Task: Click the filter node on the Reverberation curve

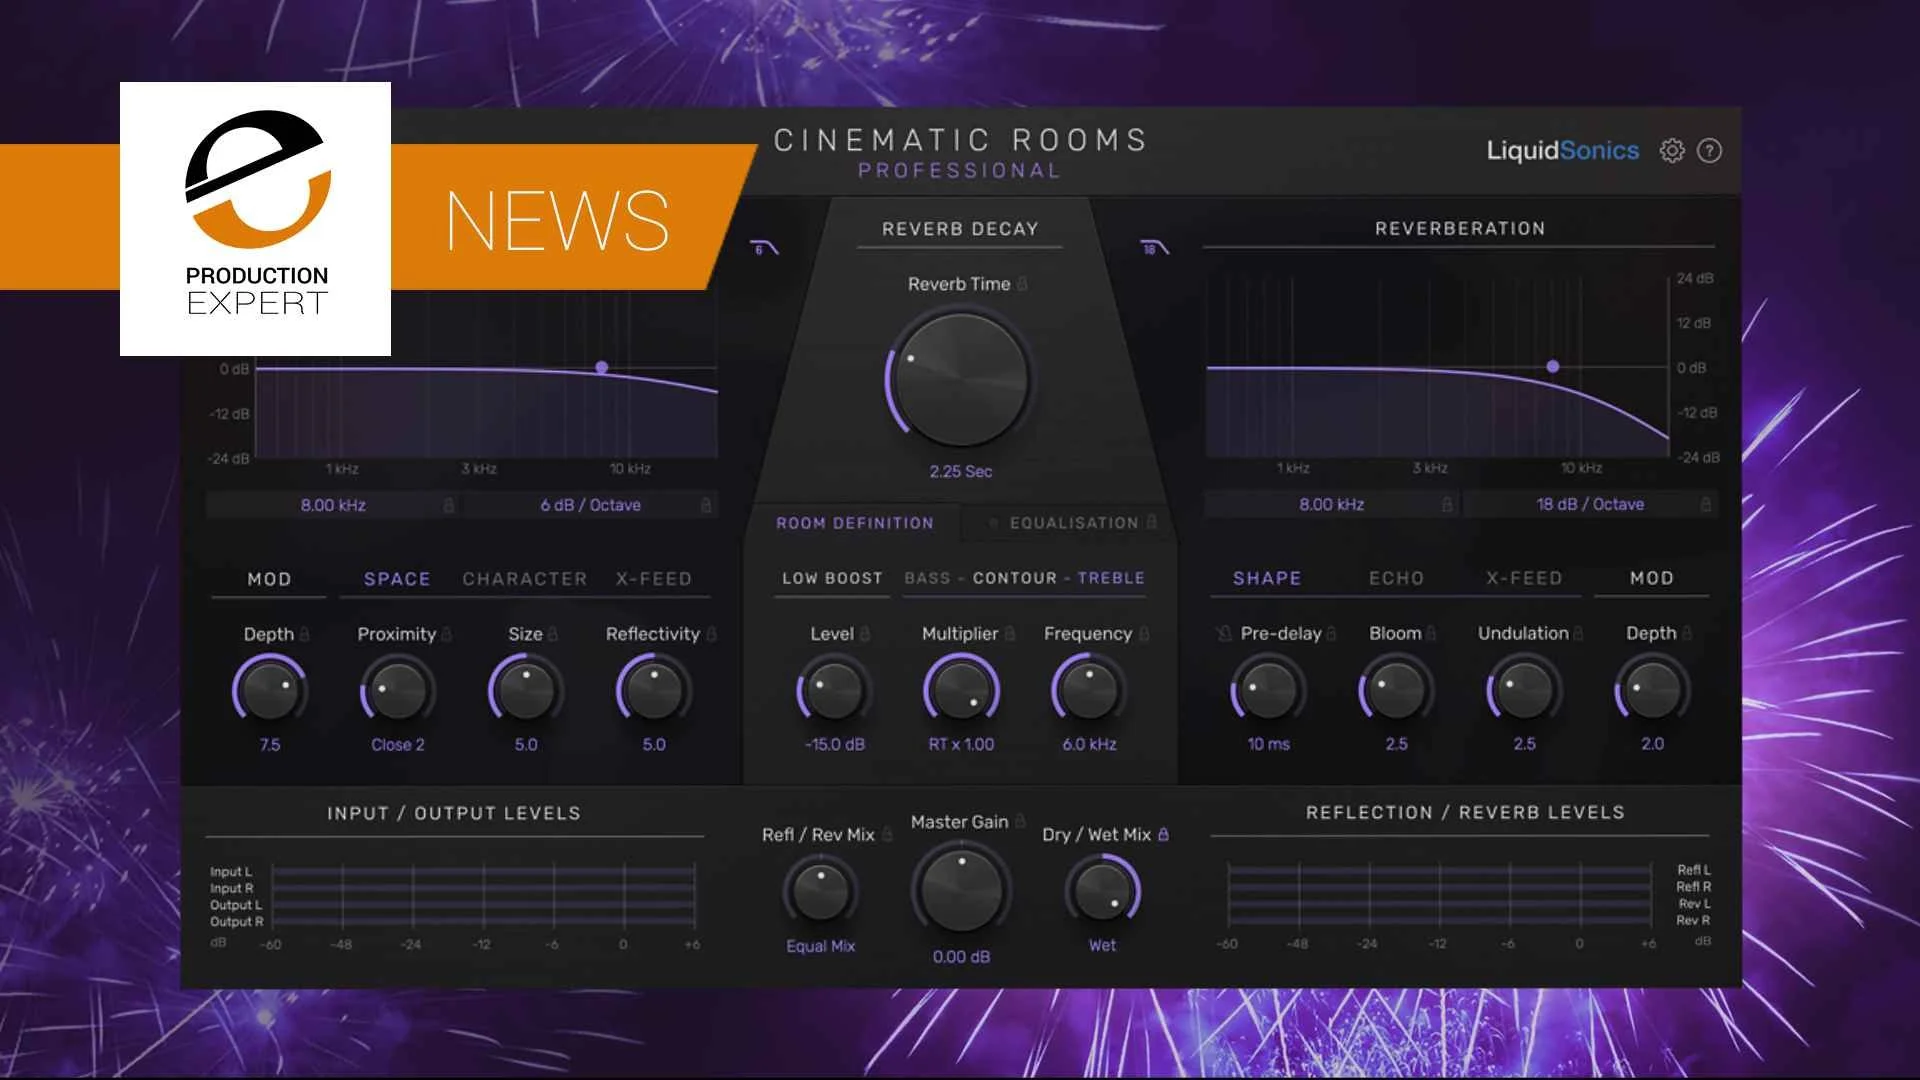Action: (x=1553, y=368)
